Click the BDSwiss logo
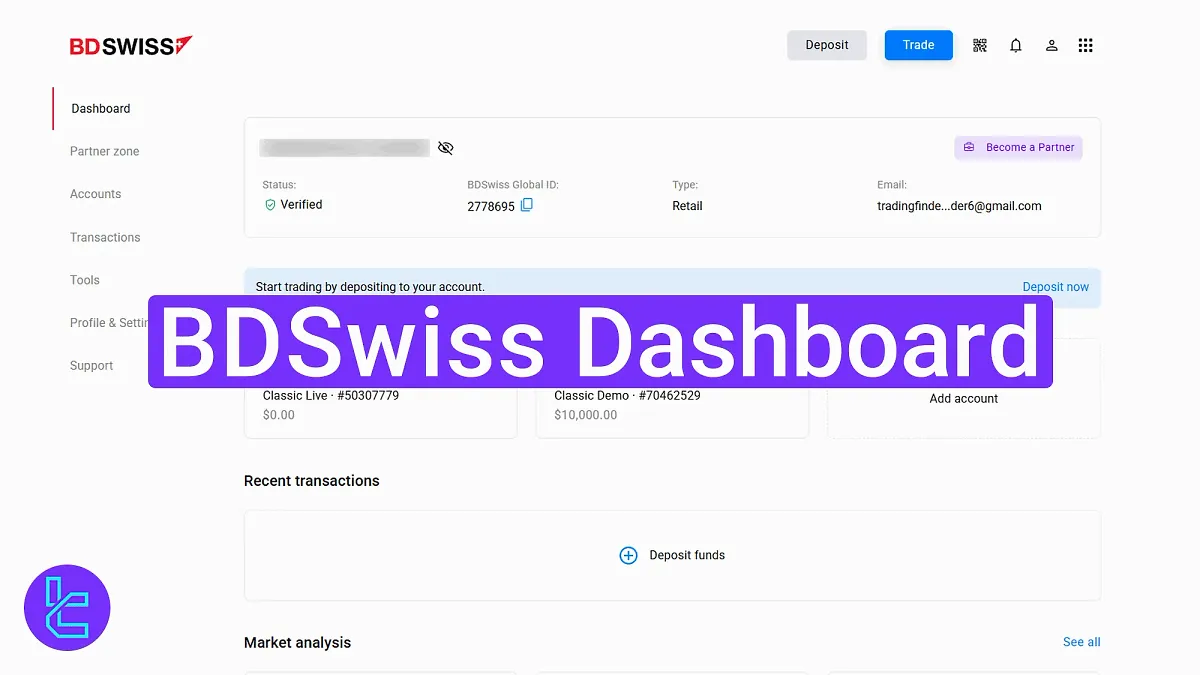This screenshot has width=1200, height=675. tap(130, 45)
